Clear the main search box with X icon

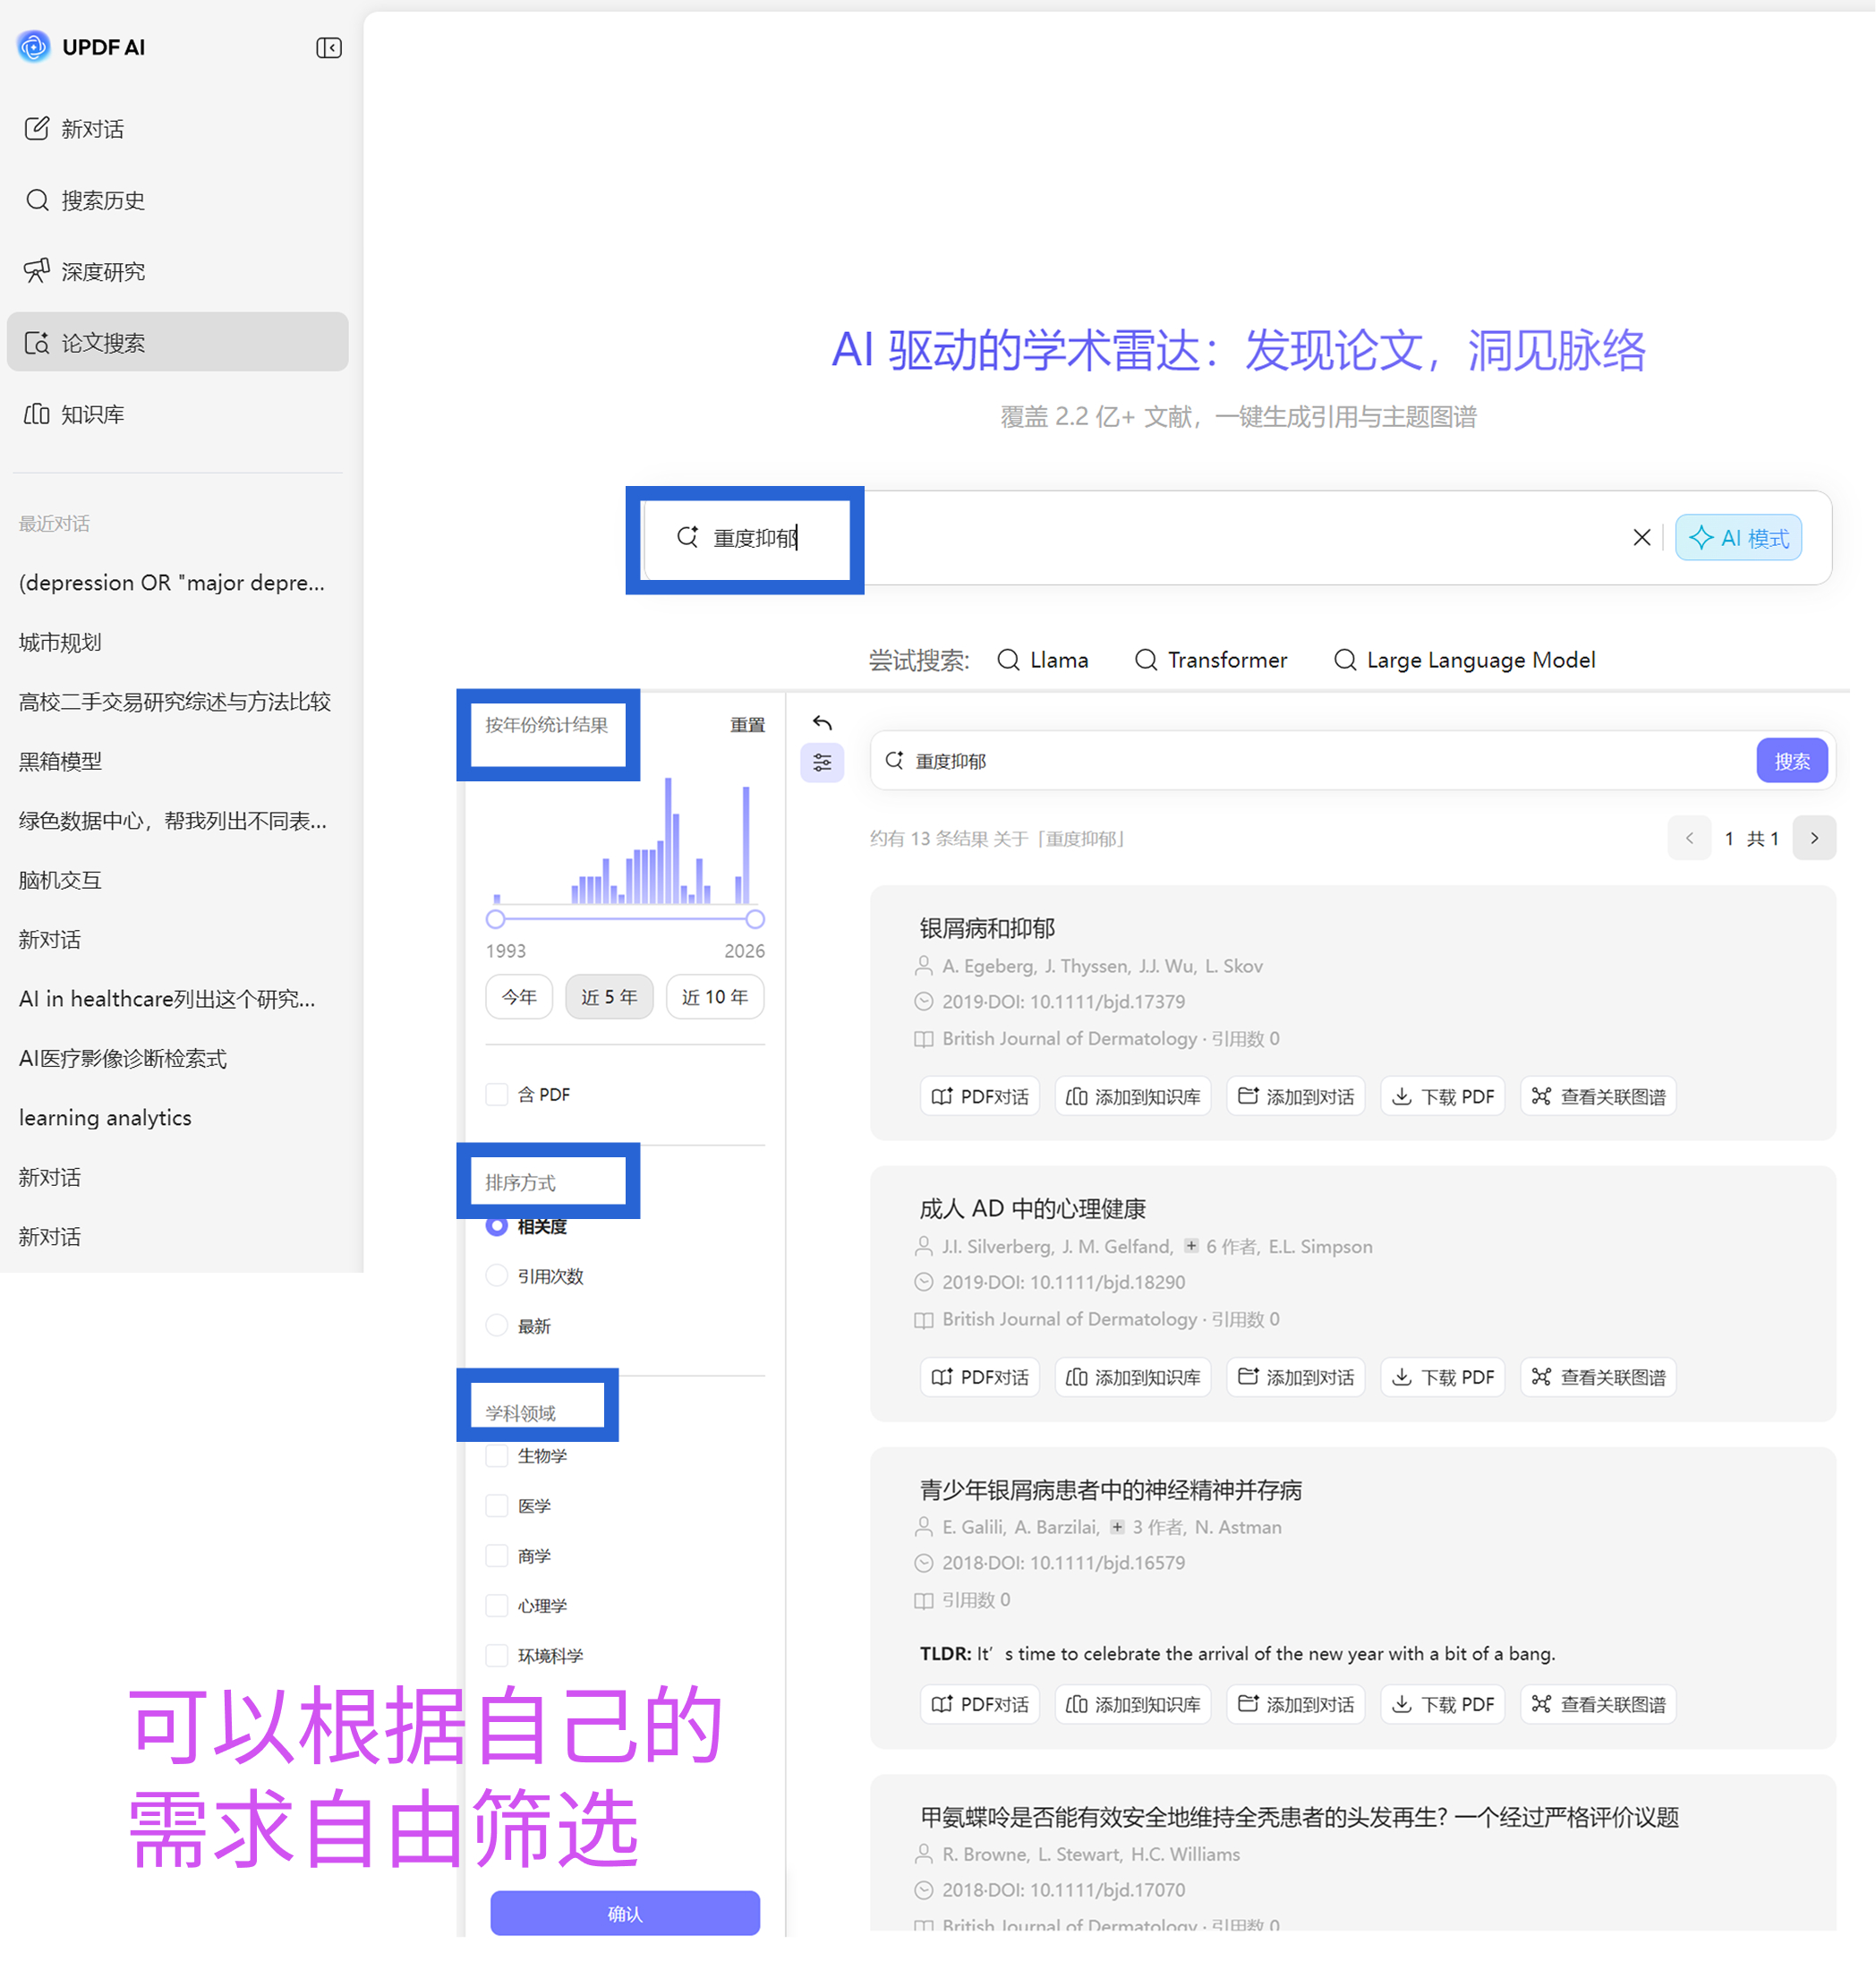click(1641, 537)
